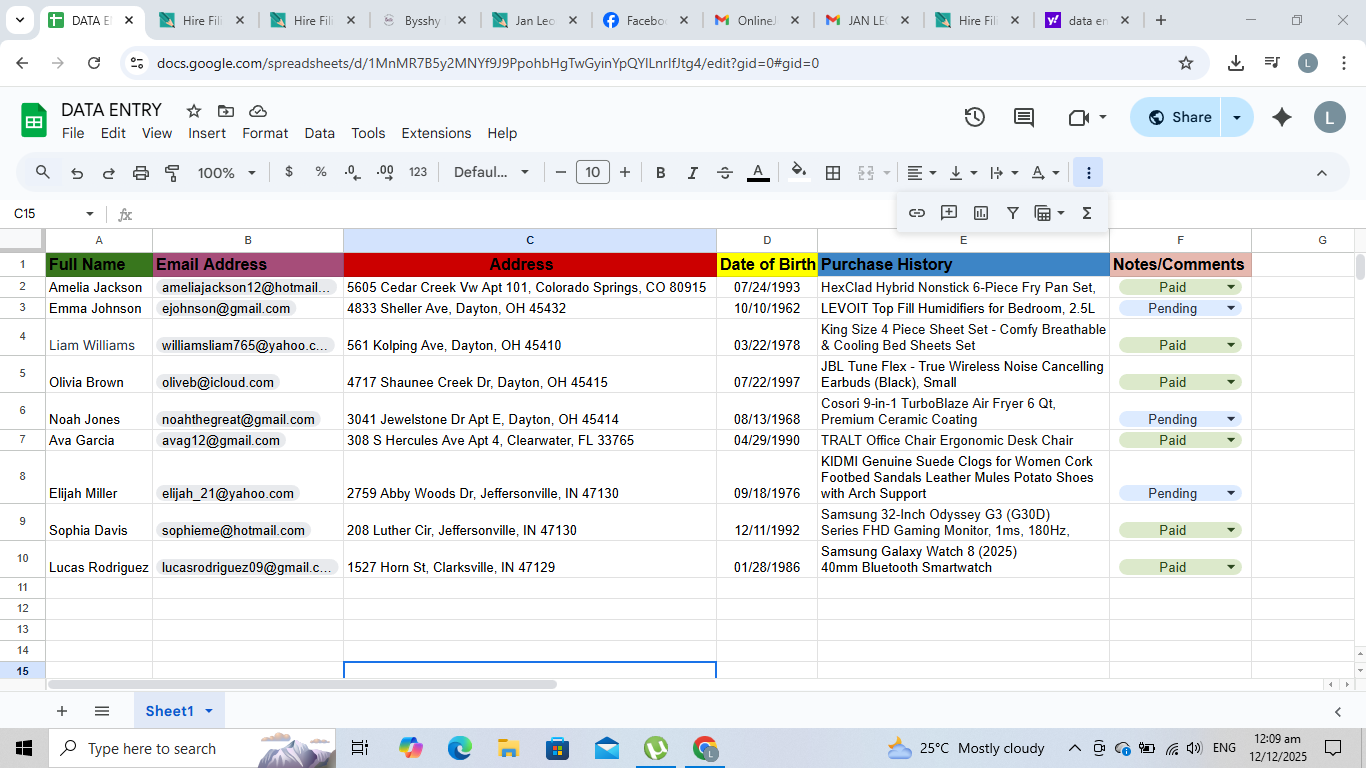Open the font family dropdown
Viewport: 1366px width, 768px height.
coord(491,173)
